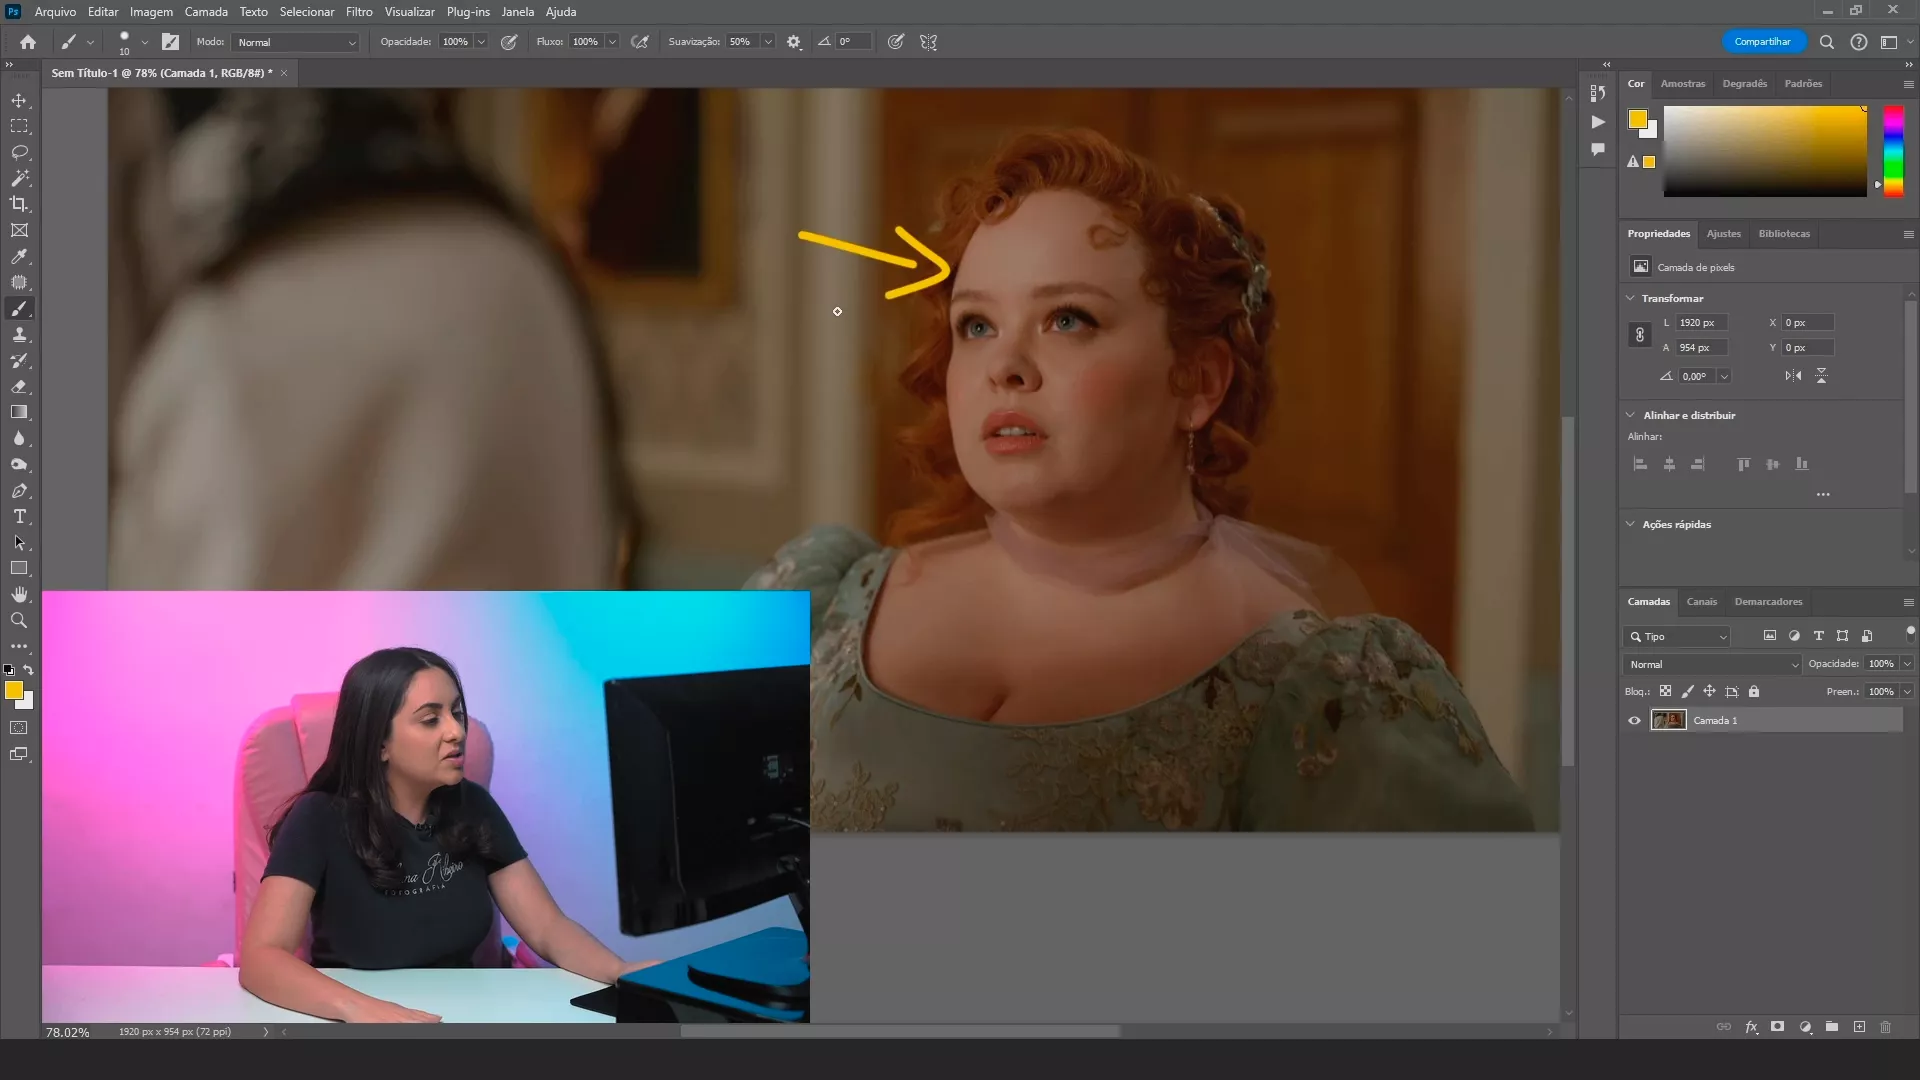This screenshot has width=1920, height=1080.
Task: Open the layer blend mode Normal dropdown
Action: tap(1711, 664)
